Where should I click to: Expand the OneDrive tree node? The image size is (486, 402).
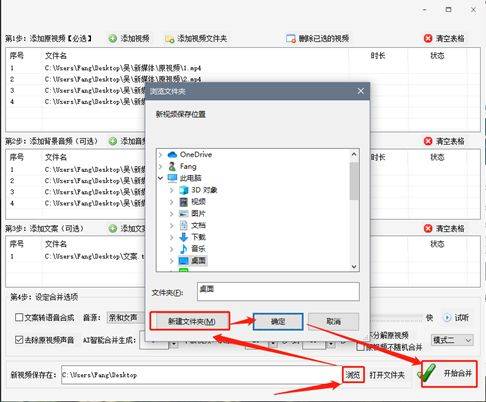click(x=160, y=155)
